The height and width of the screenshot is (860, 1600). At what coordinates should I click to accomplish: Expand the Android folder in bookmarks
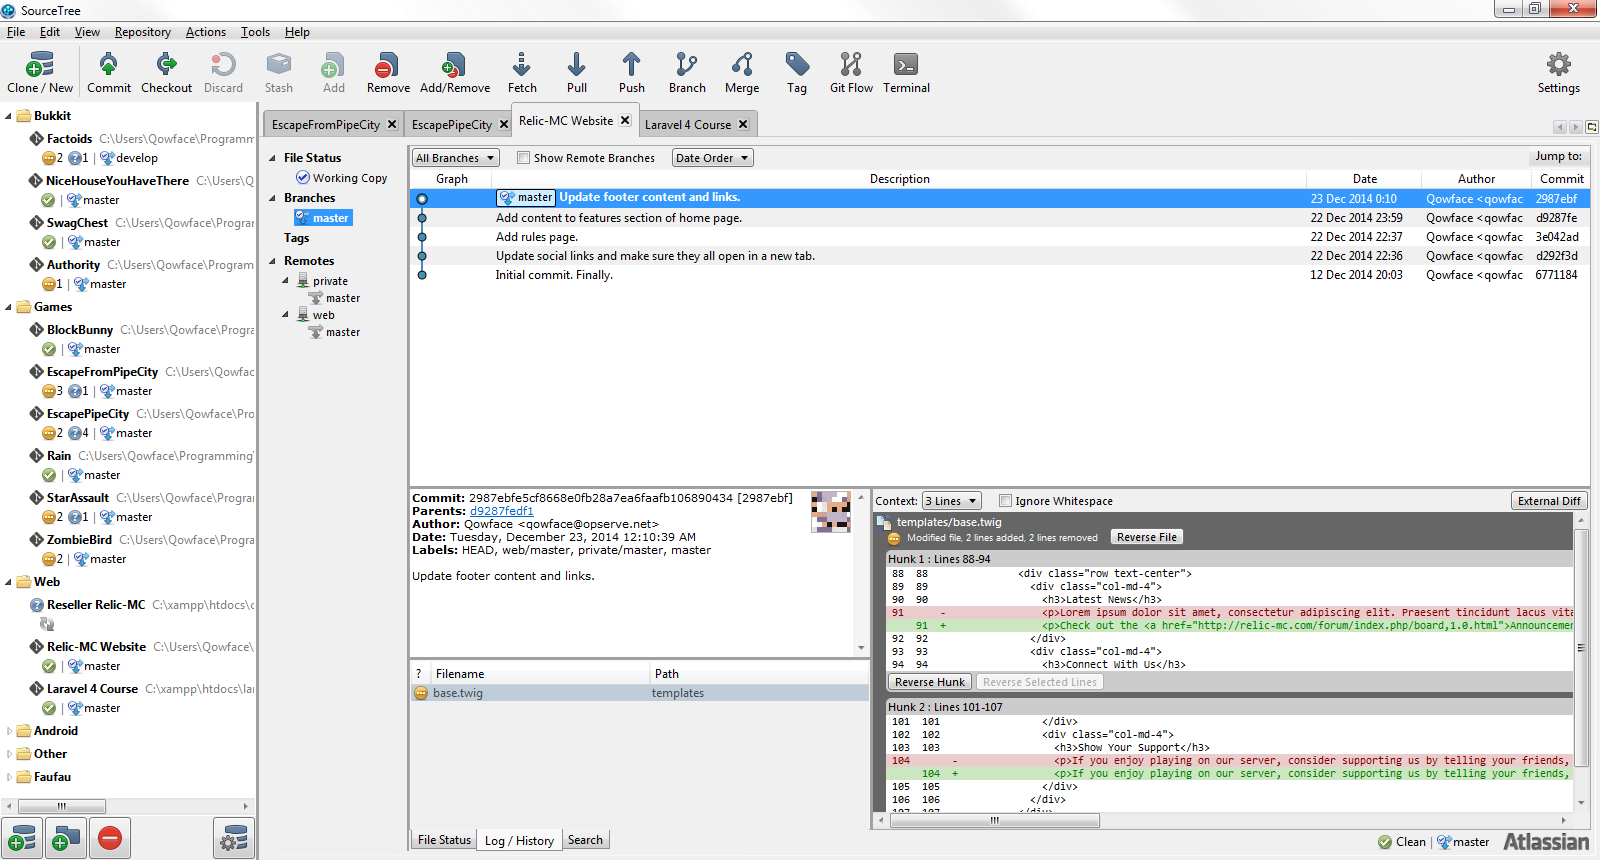[10, 731]
